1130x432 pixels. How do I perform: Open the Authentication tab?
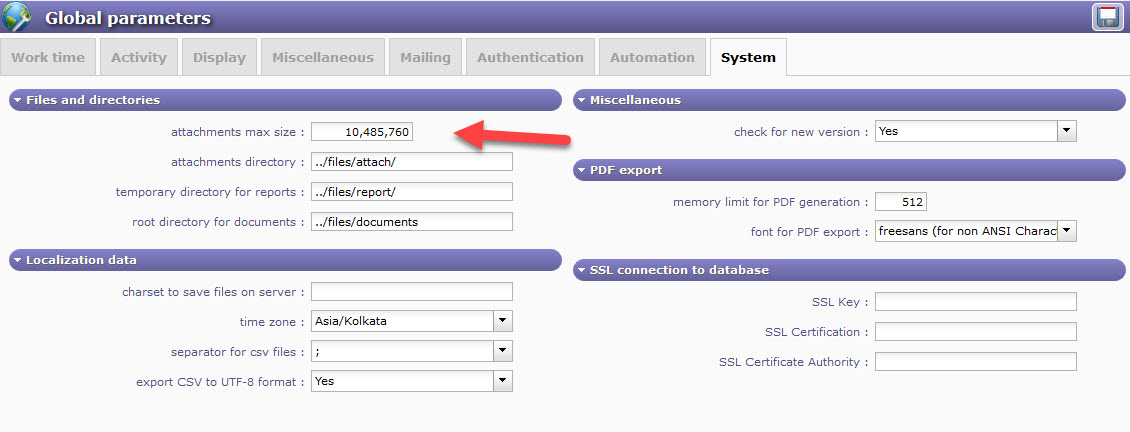pos(530,57)
